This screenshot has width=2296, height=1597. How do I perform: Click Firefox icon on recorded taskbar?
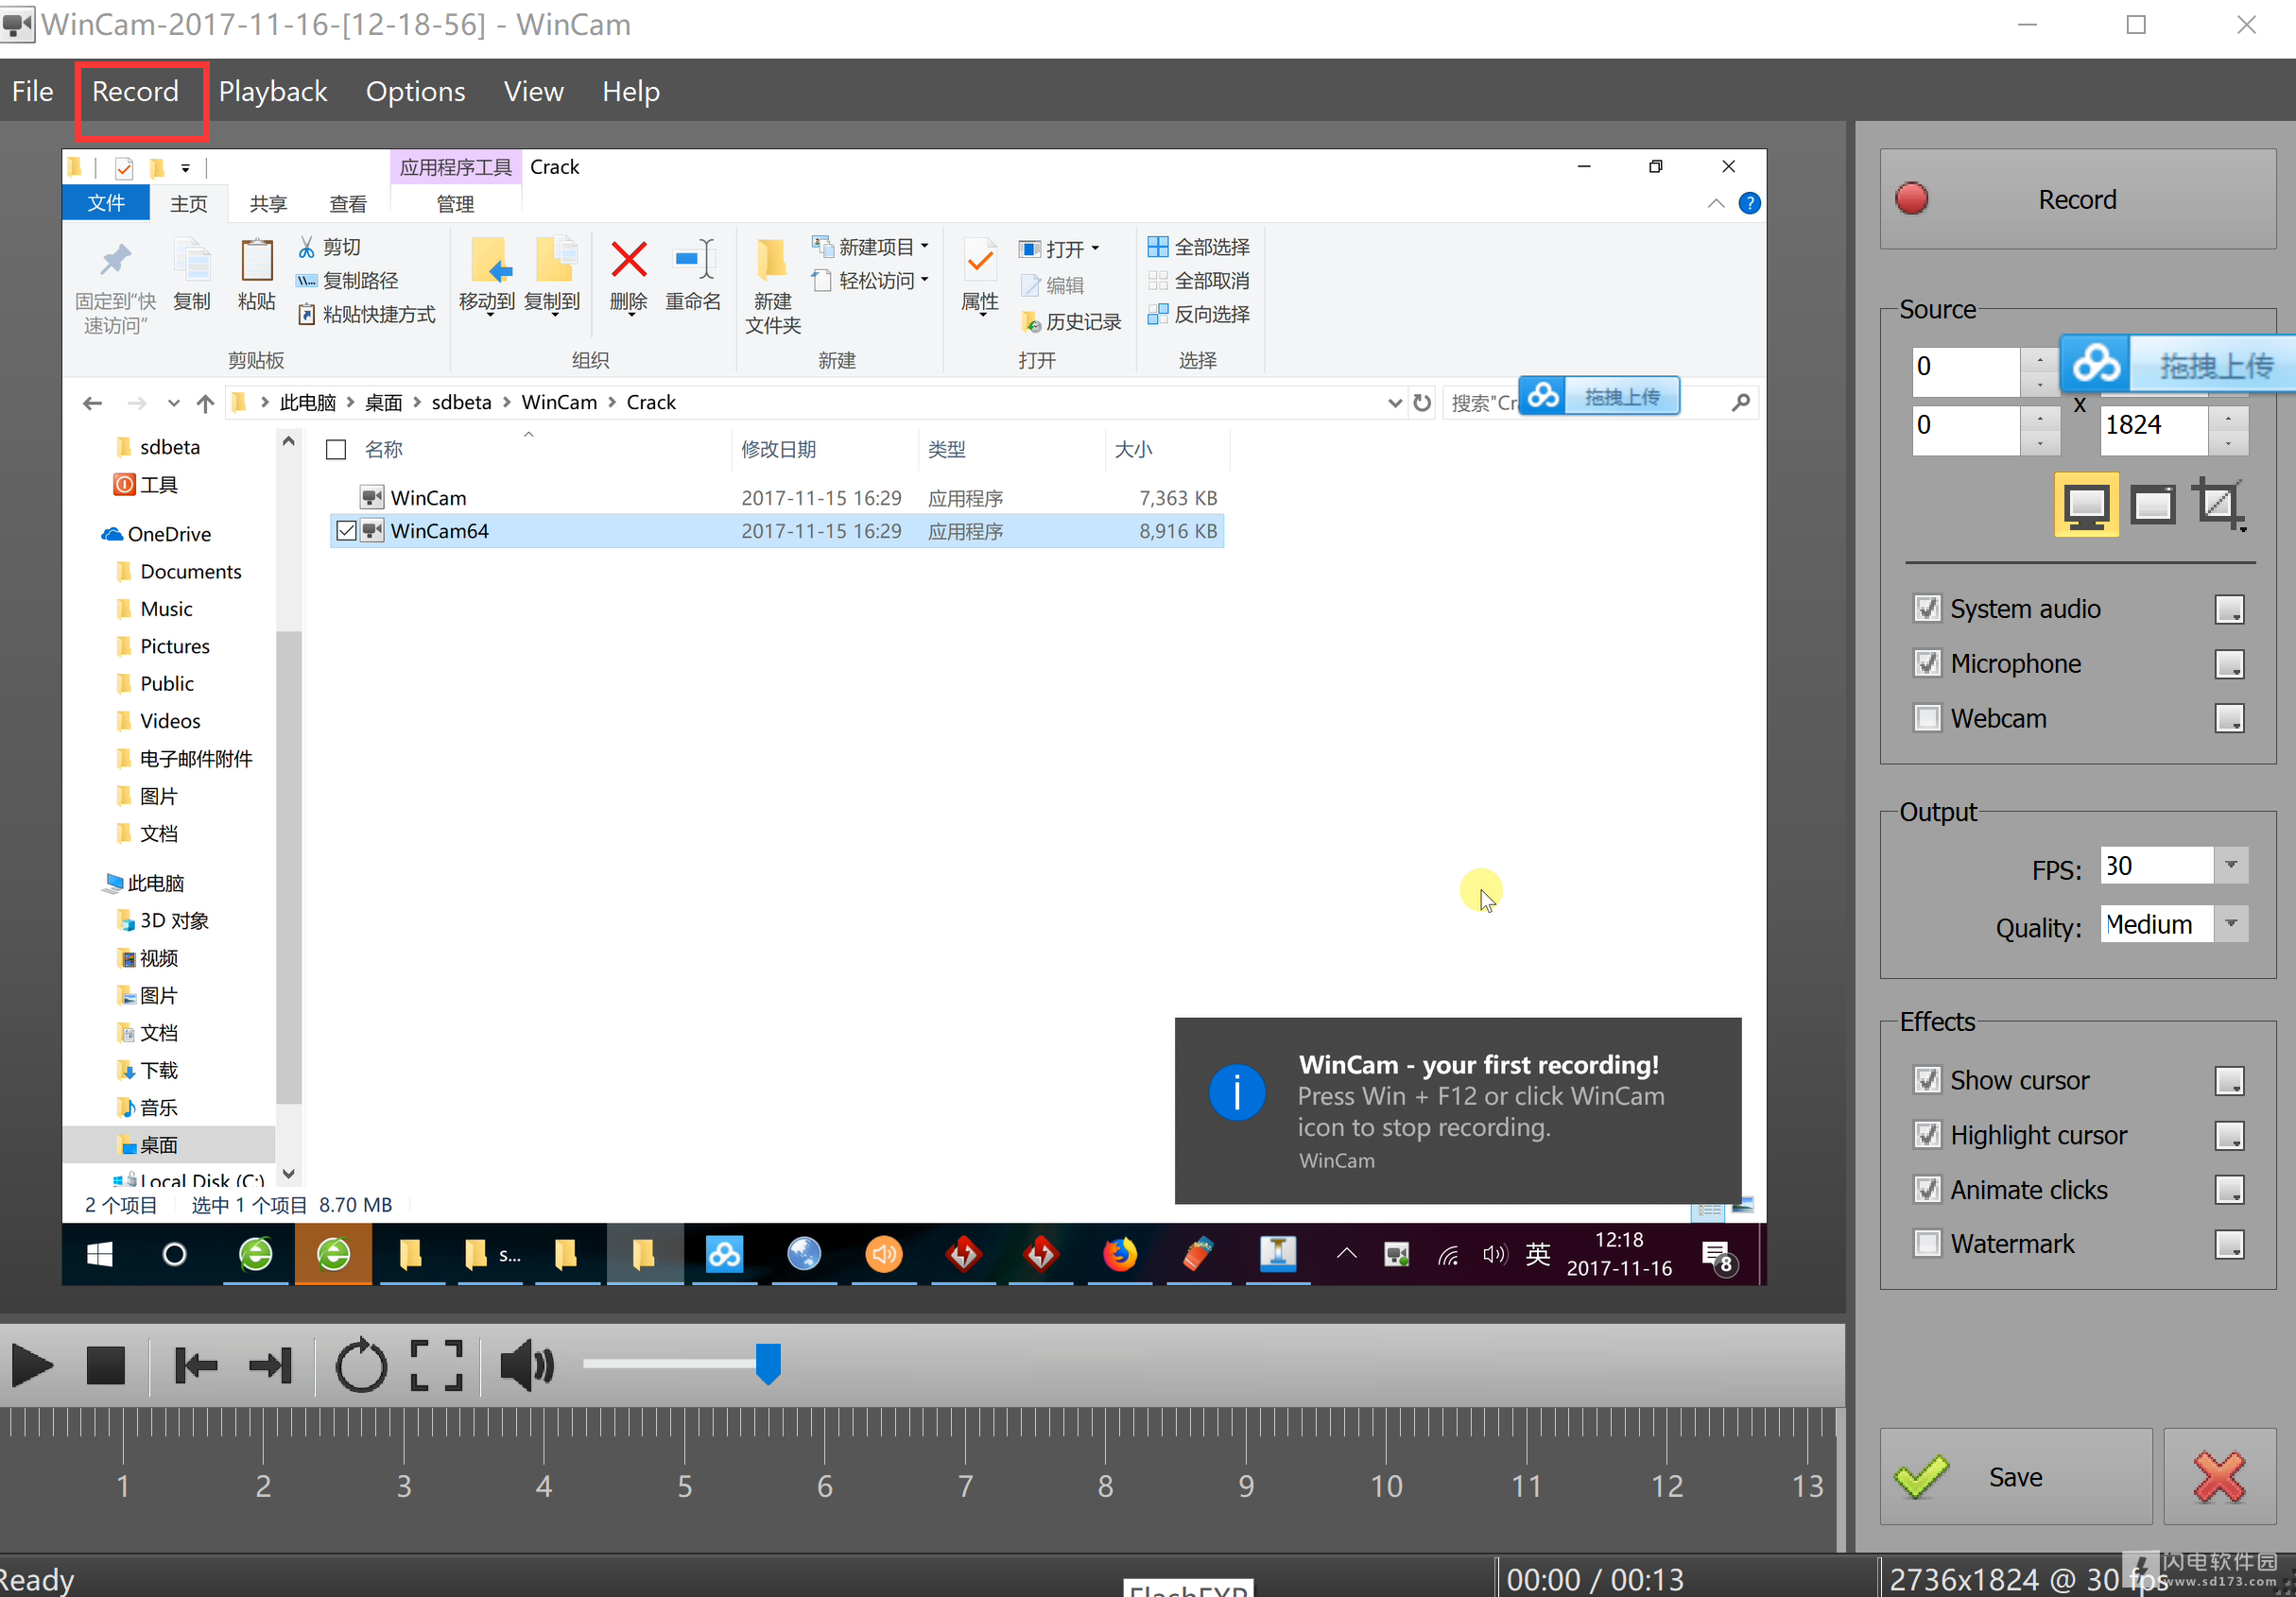tap(1120, 1254)
